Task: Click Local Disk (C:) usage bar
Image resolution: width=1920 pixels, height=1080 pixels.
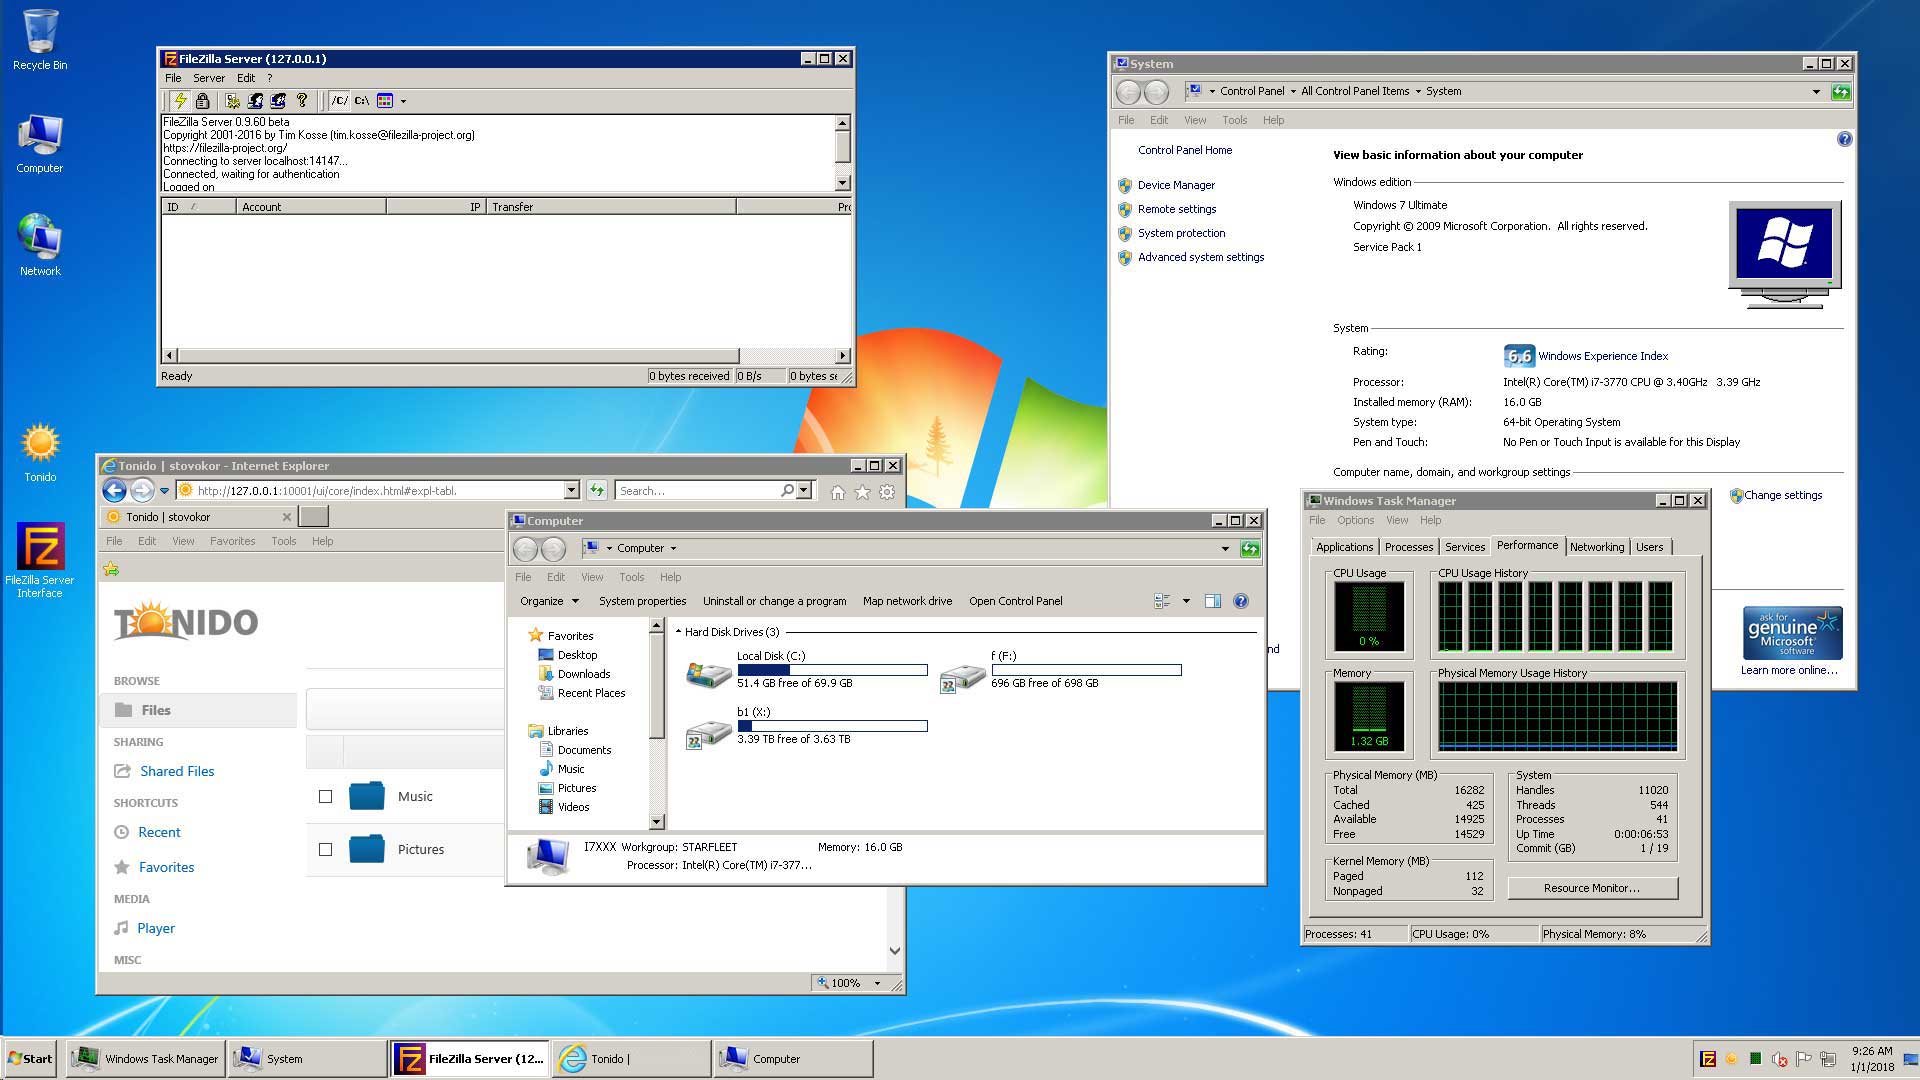Action: tap(832, 670)
